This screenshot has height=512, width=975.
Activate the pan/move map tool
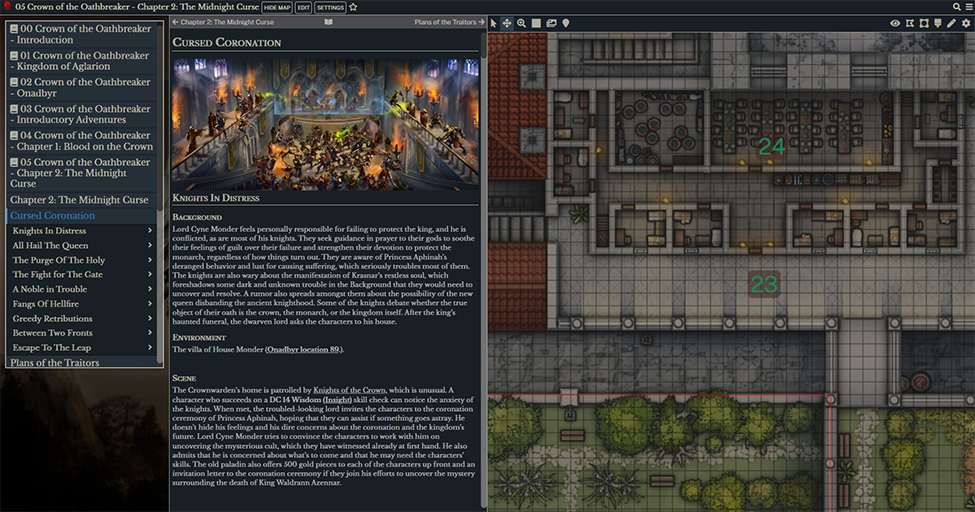507,23
